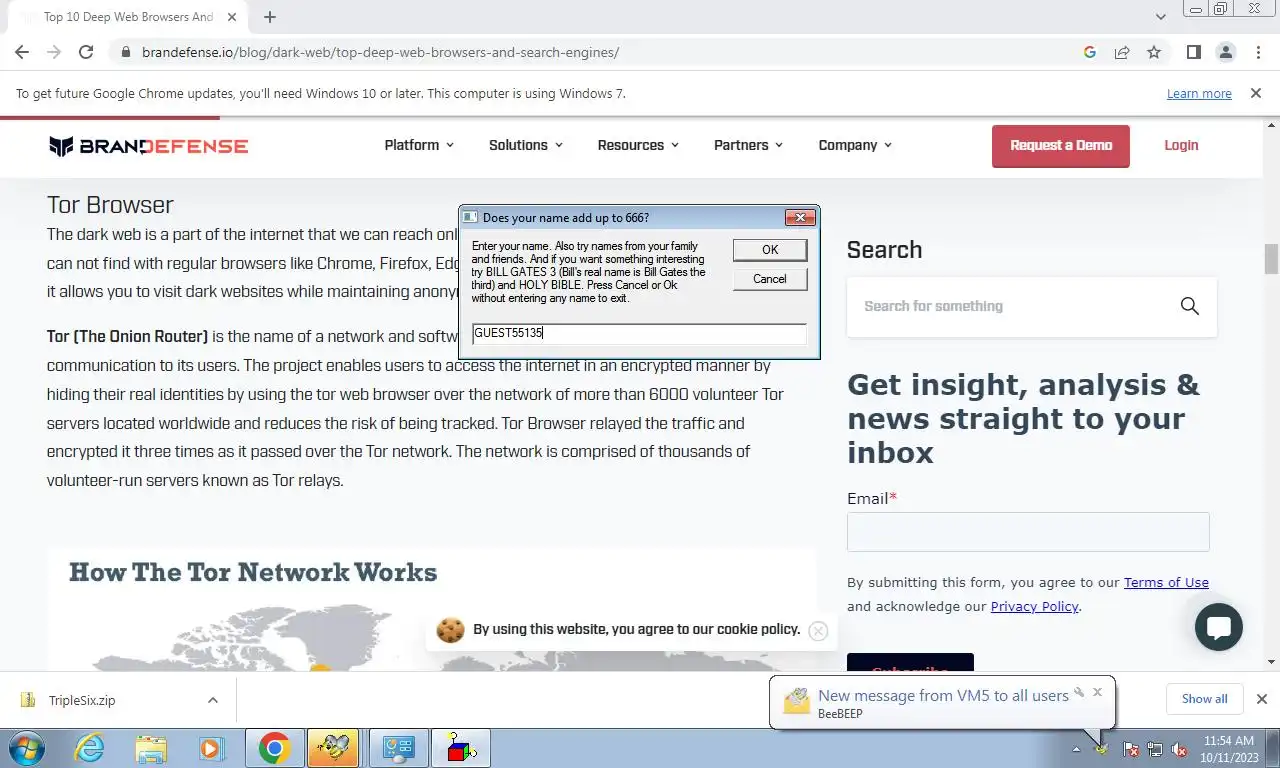
Task: Go forward in Chrome history
Action: click(x=54, y=52)
